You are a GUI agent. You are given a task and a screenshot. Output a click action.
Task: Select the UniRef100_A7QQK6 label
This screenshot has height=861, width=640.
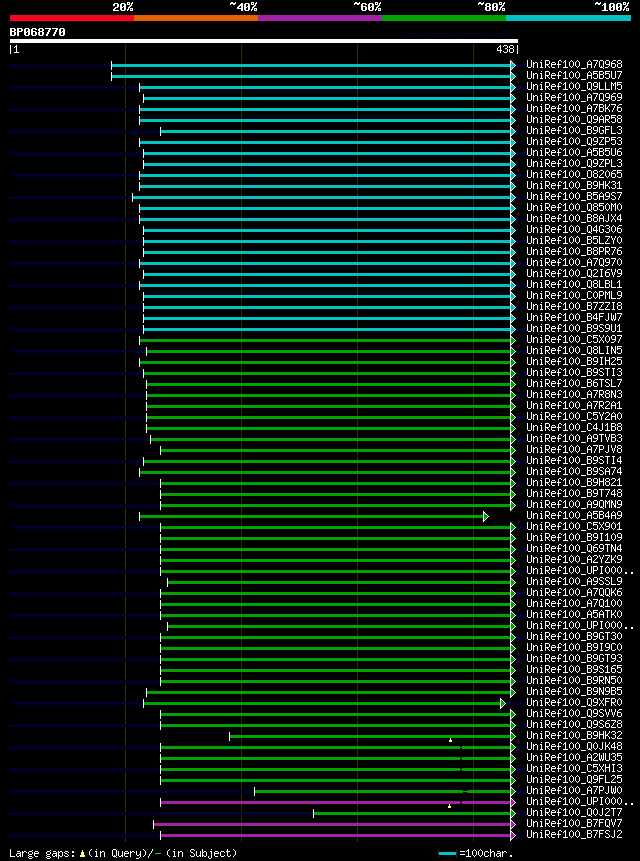pyautogui.click(x=574, y=592)
